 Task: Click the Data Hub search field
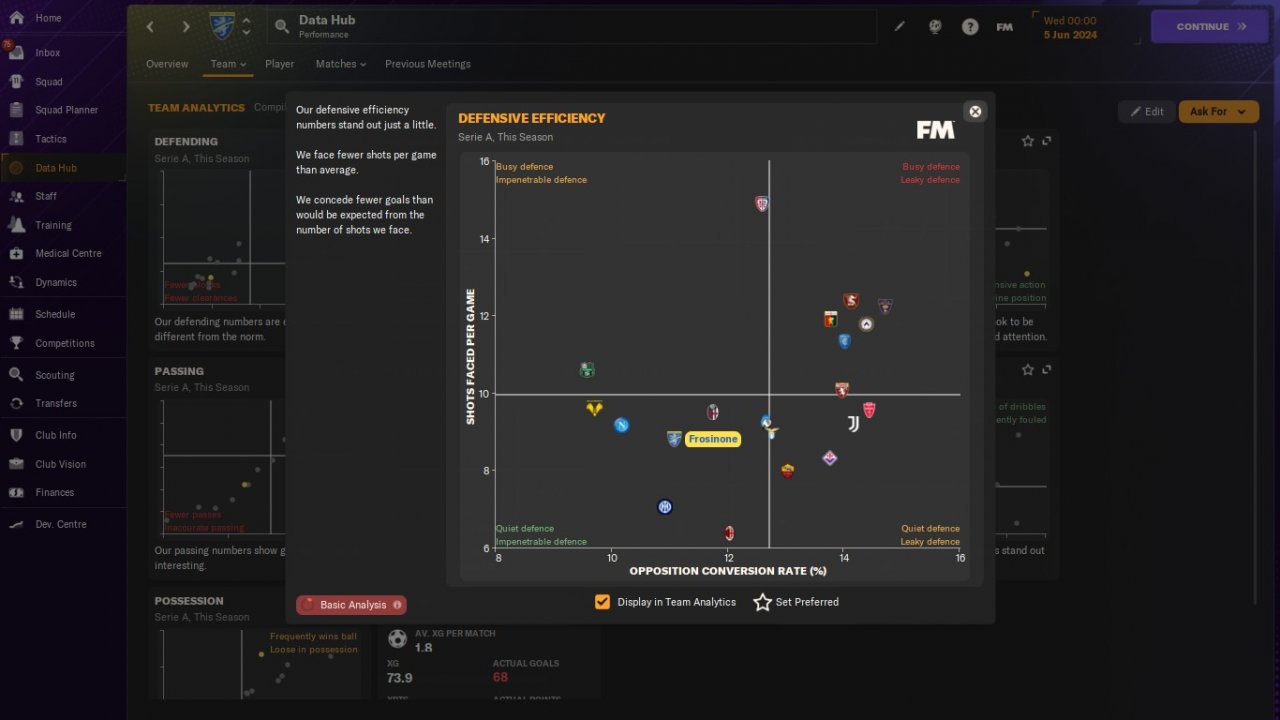(x=572, y=27)
